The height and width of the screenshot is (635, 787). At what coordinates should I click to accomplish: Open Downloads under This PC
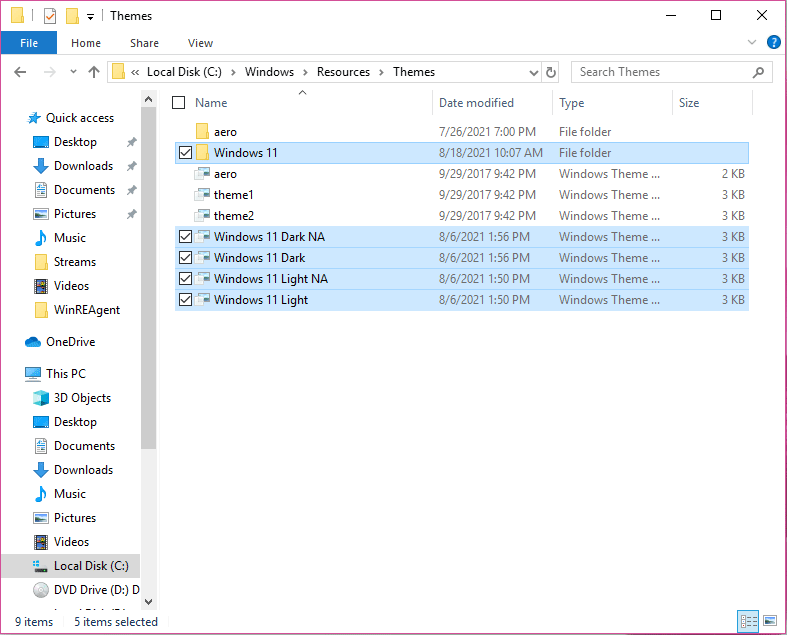[x=83, y=470]
